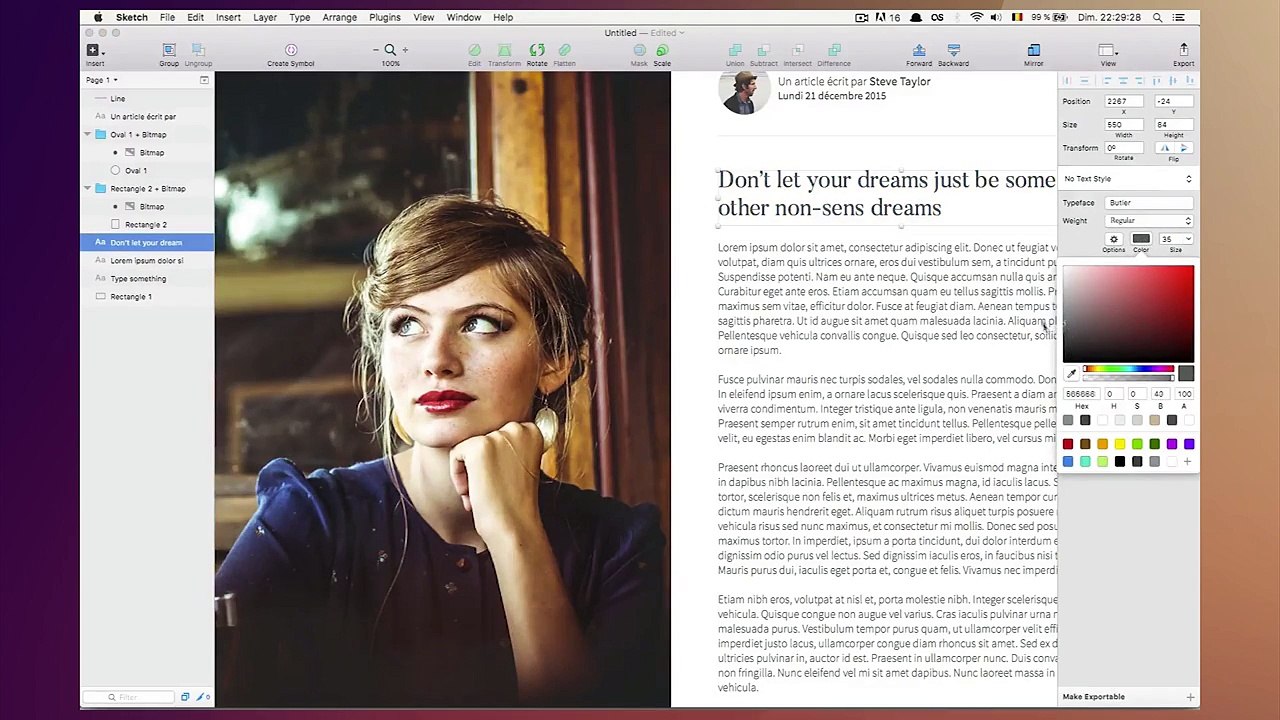Select the Rotate tool
The image size is (1280, 720).
point(537,50)
